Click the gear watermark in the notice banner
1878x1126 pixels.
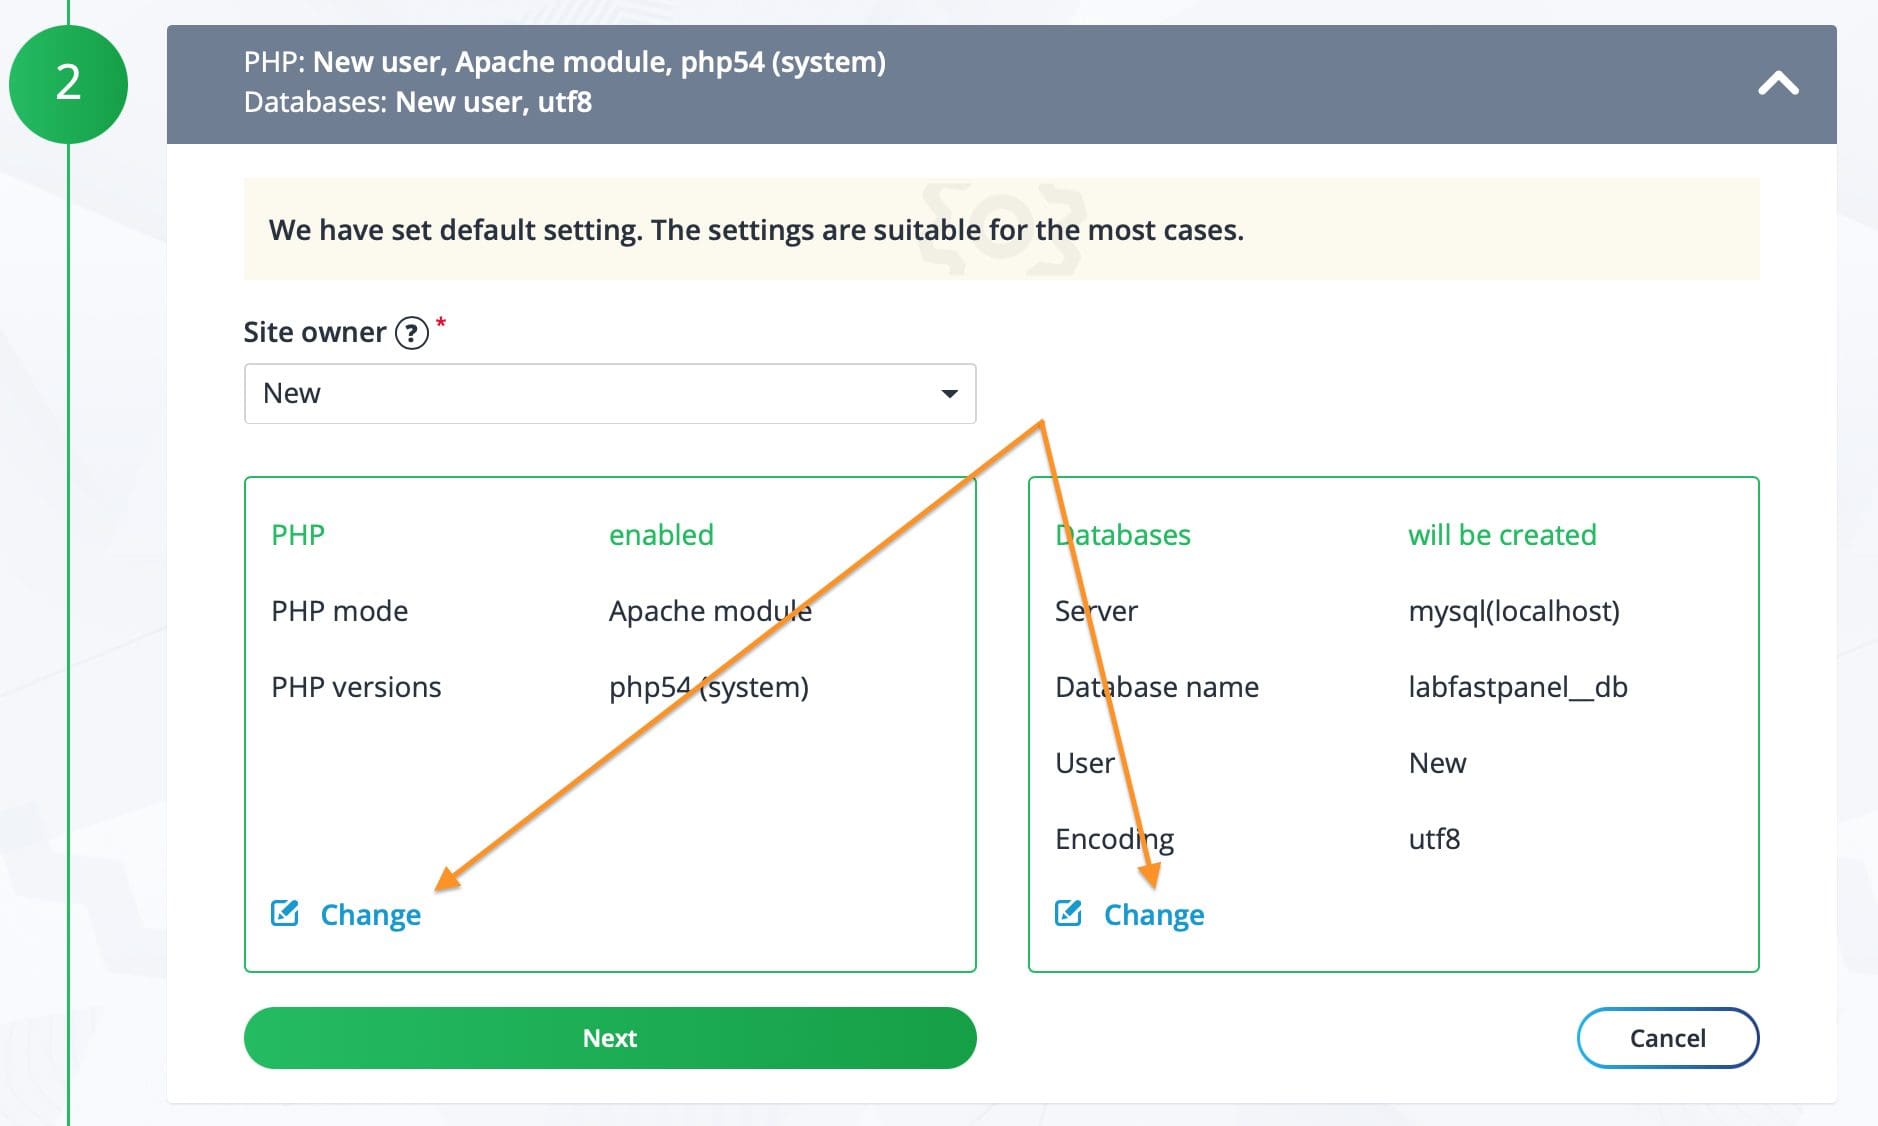click(1001, 229)
